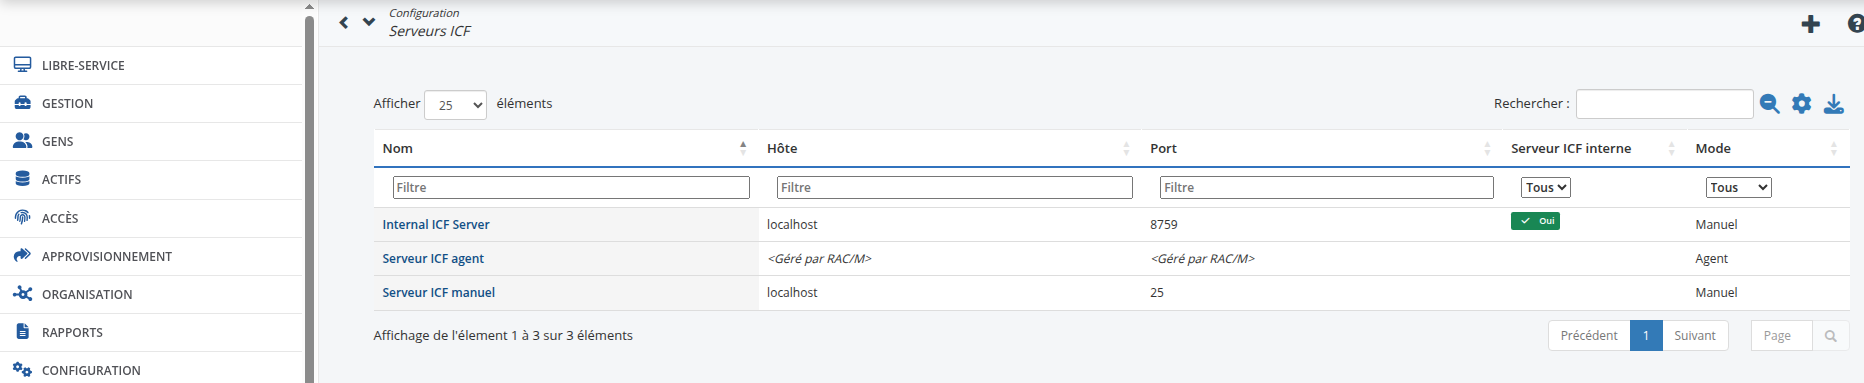Click port value 8759
The image size is (1864, 383).
[x=1164, y=225]
